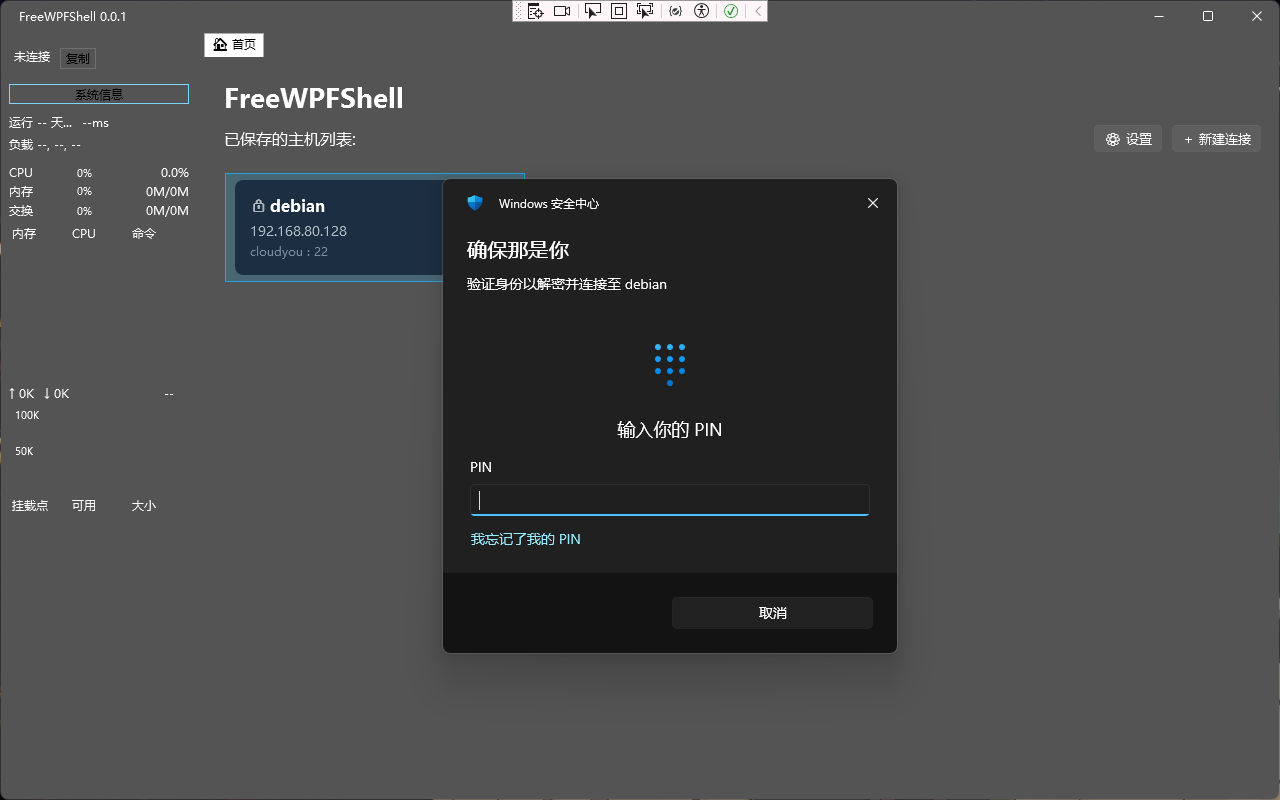Click the region capture with cursor icon

tap(647, 11)
